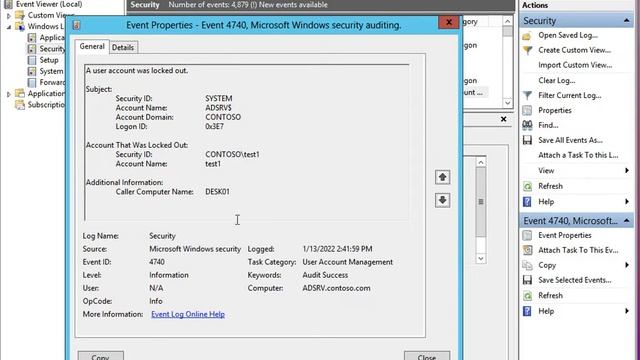Click the Filter Current Log funnel icon
Screen dimensions: 640x360
point(527,96)
